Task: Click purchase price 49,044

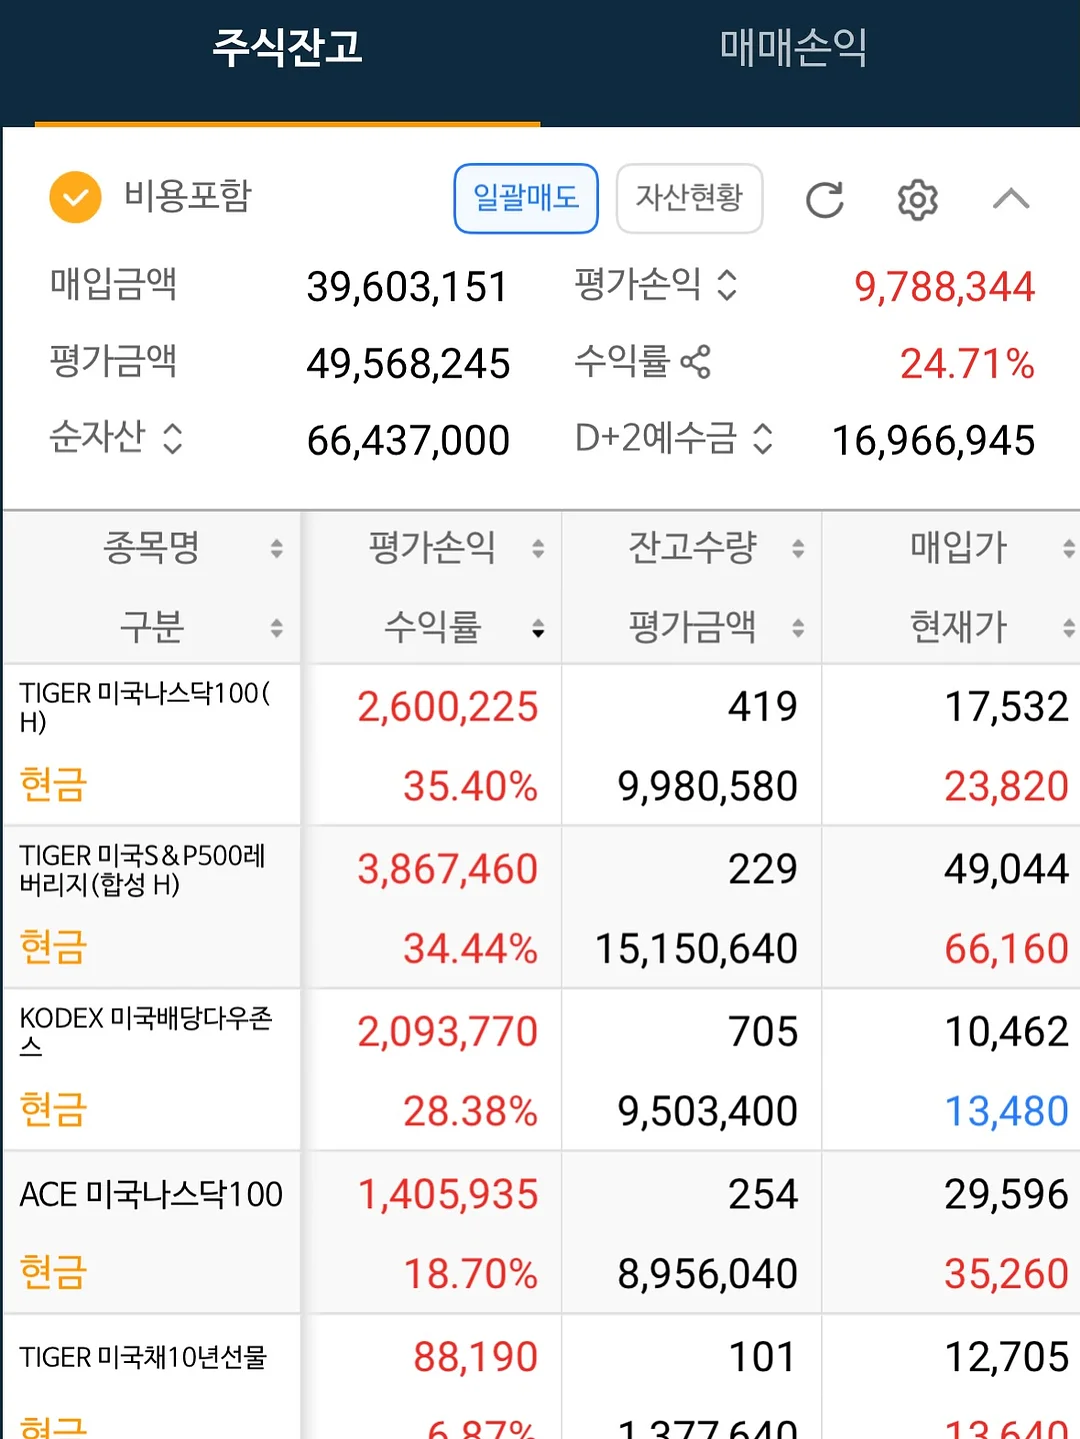Action: (x=1007, y=869)
